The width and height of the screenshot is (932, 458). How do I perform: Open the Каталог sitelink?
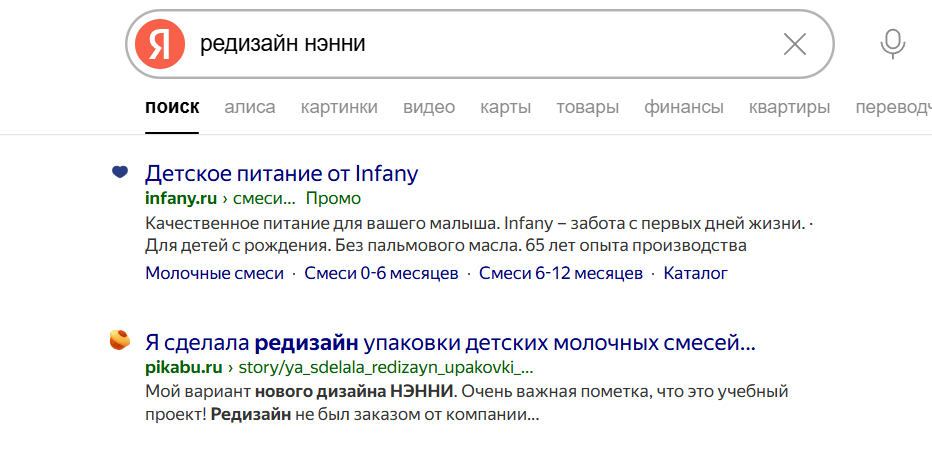coord(695,274)
